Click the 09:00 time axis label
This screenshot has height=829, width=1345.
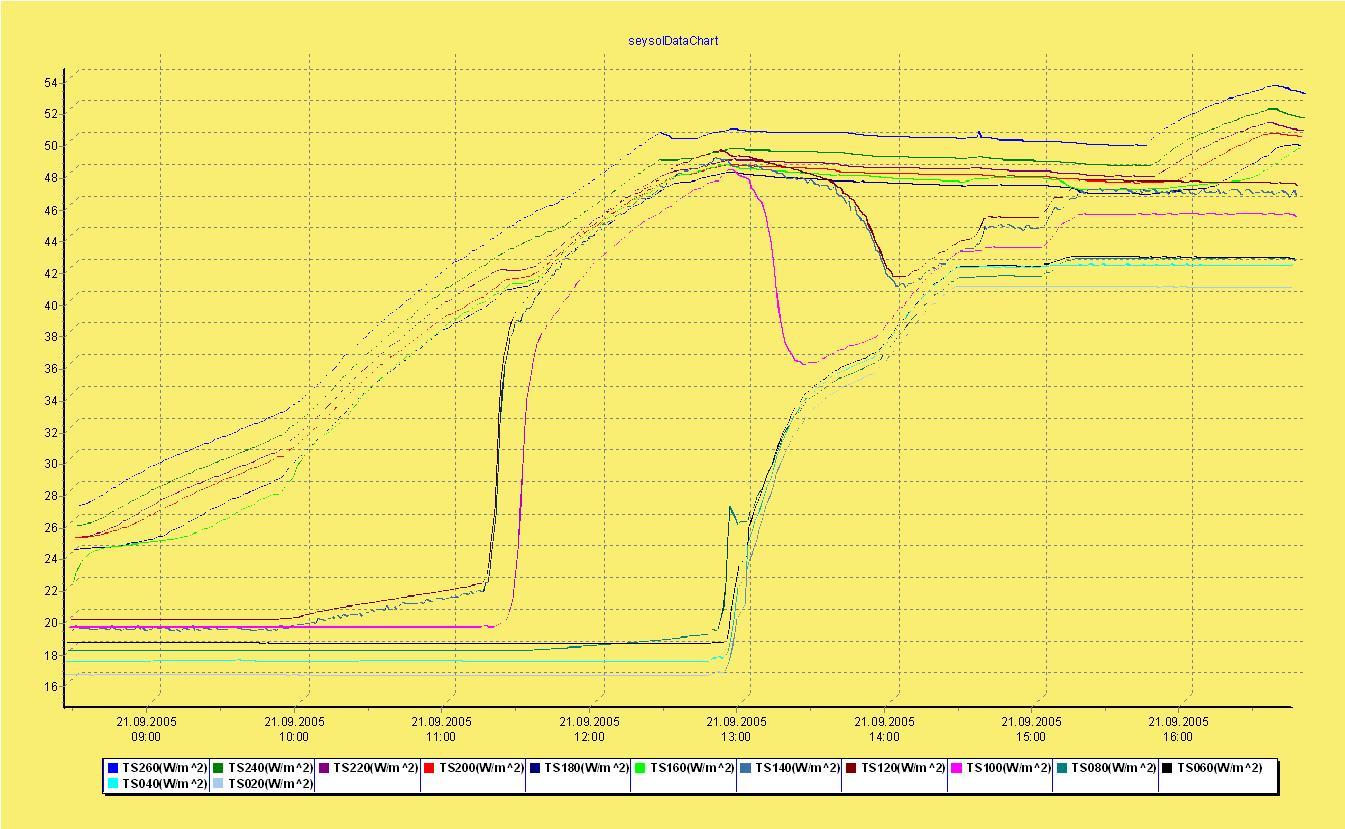(x=145, y=737)
